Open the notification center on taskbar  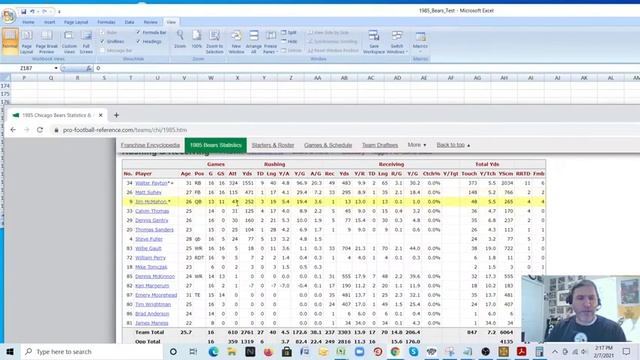[x=626, y=351]
